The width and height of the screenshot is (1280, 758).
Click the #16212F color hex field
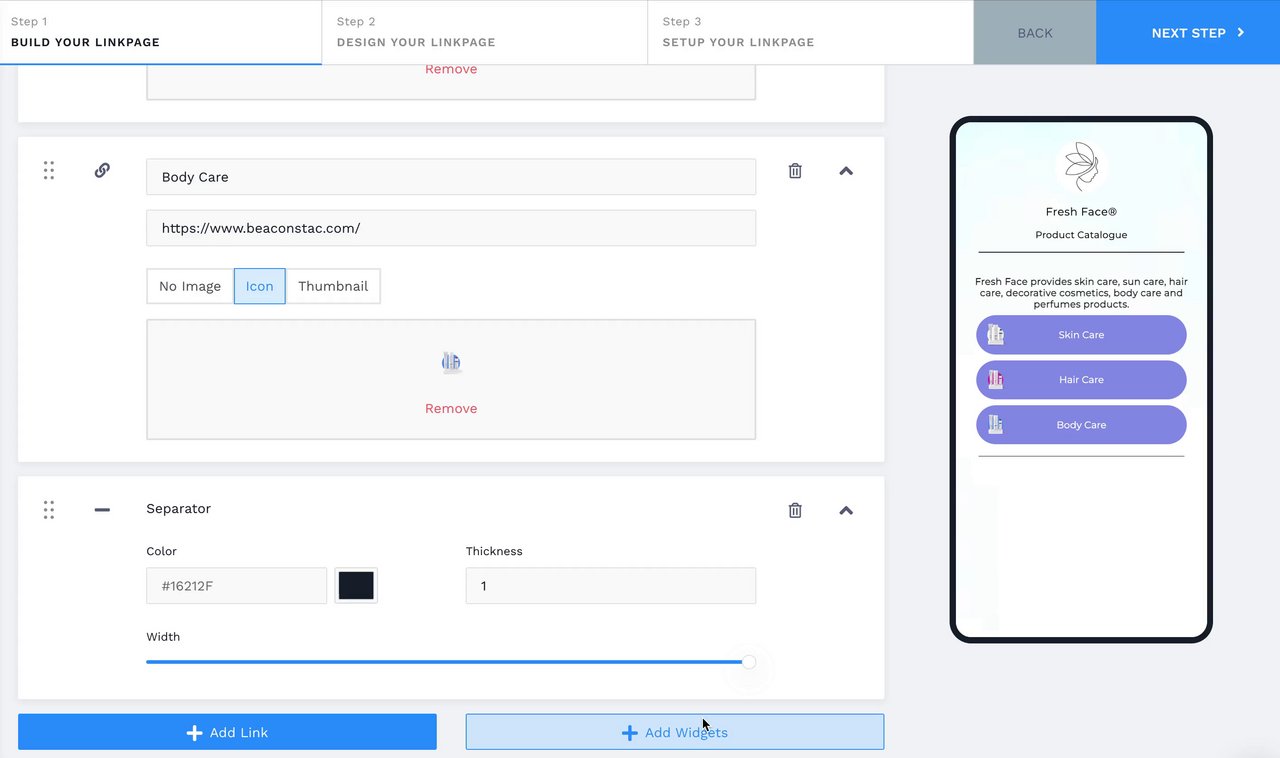click(x=237, y=586)
